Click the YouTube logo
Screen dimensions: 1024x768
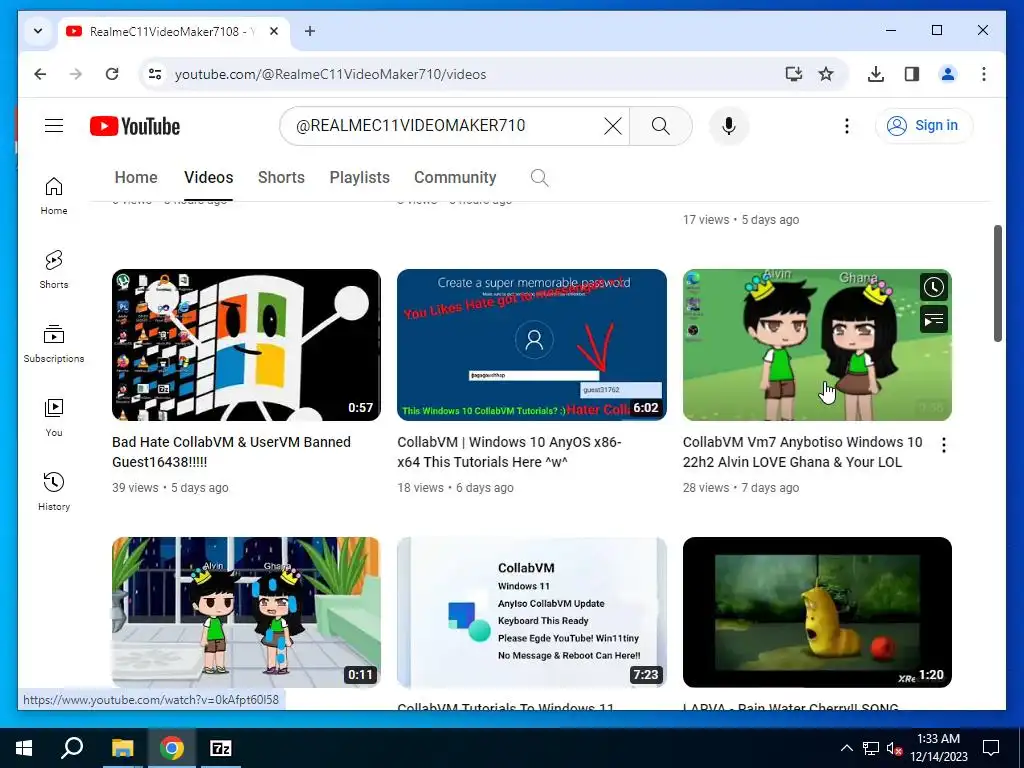[x=135, y=126]
